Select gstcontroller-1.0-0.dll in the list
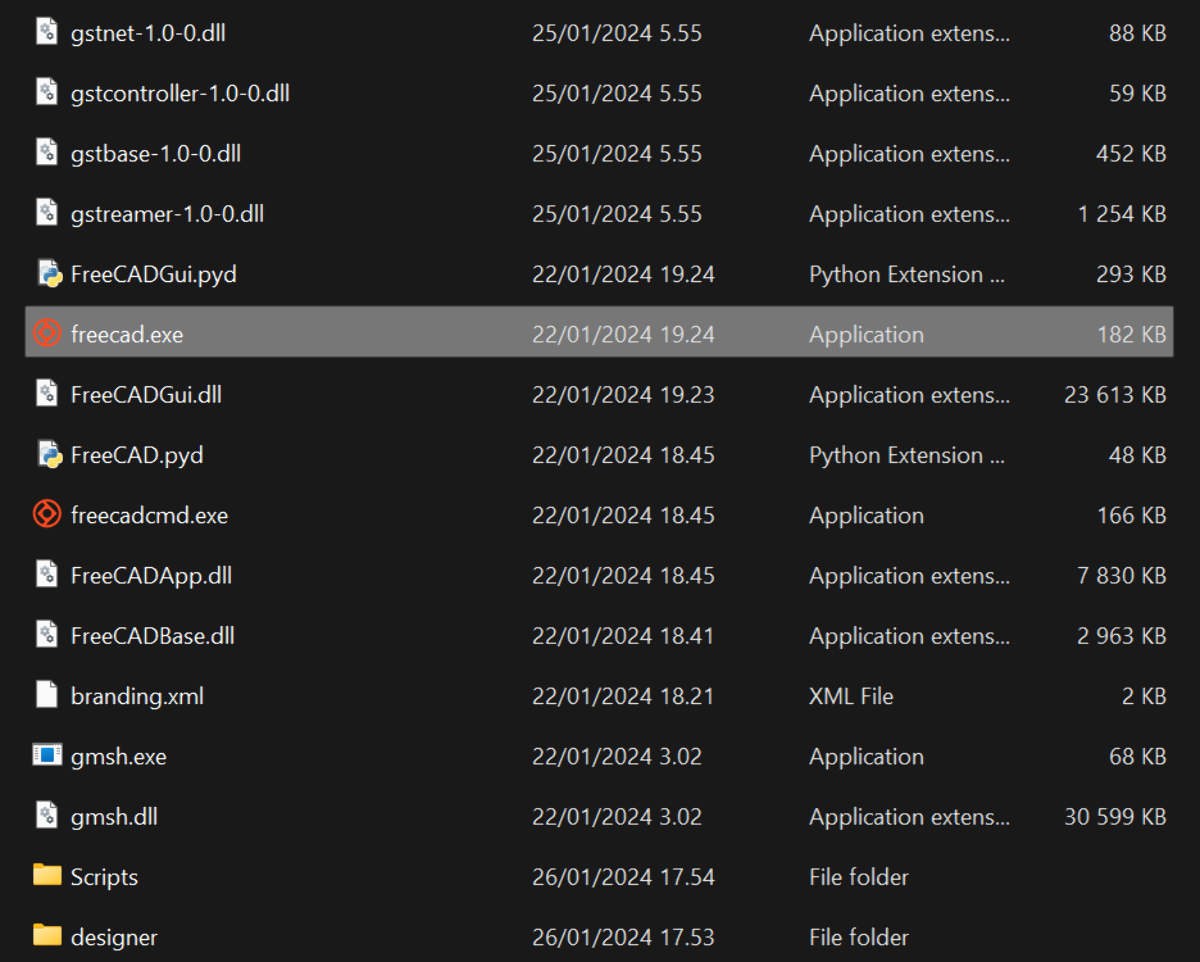Screen dimensions: 1200x962 point(180,93)
